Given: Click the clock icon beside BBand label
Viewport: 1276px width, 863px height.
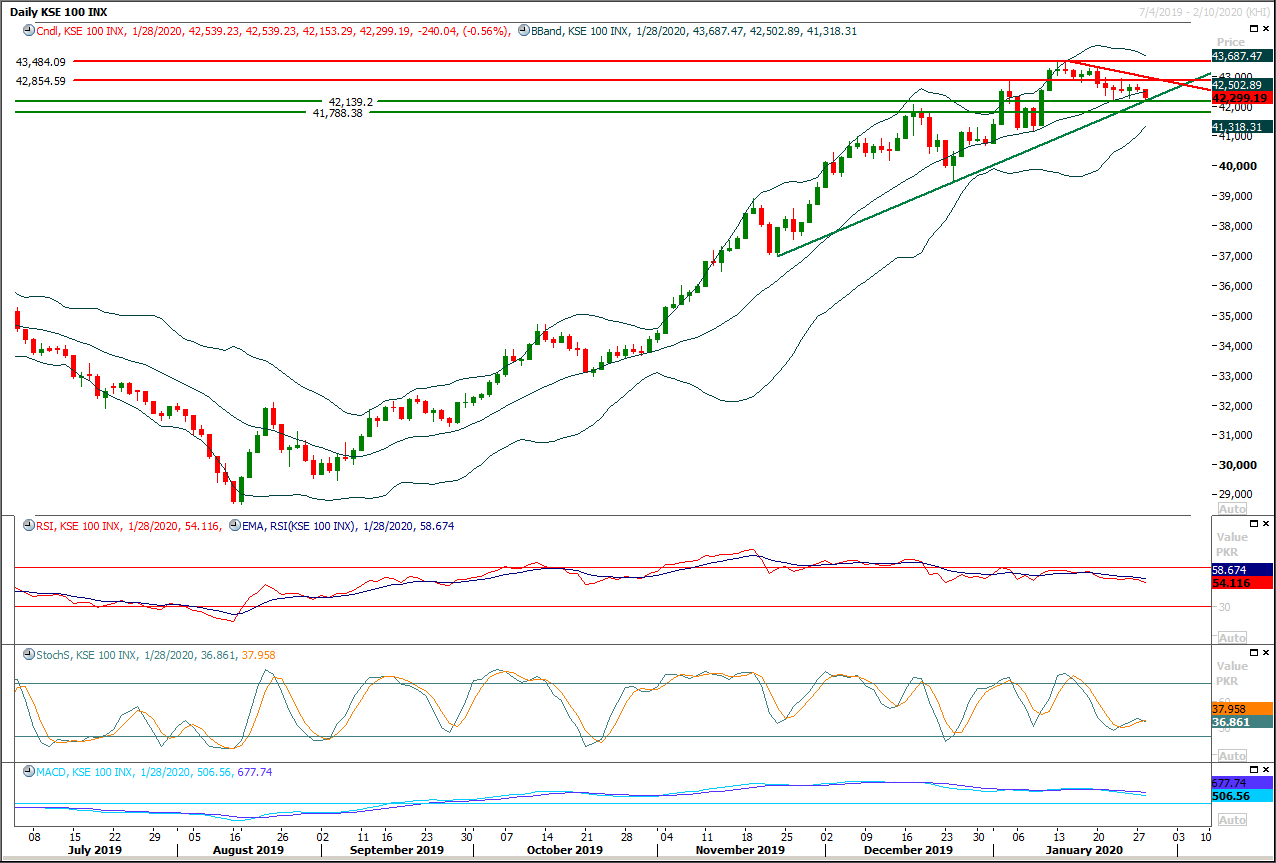Looking at the screenshot, I should click(523, 31).
